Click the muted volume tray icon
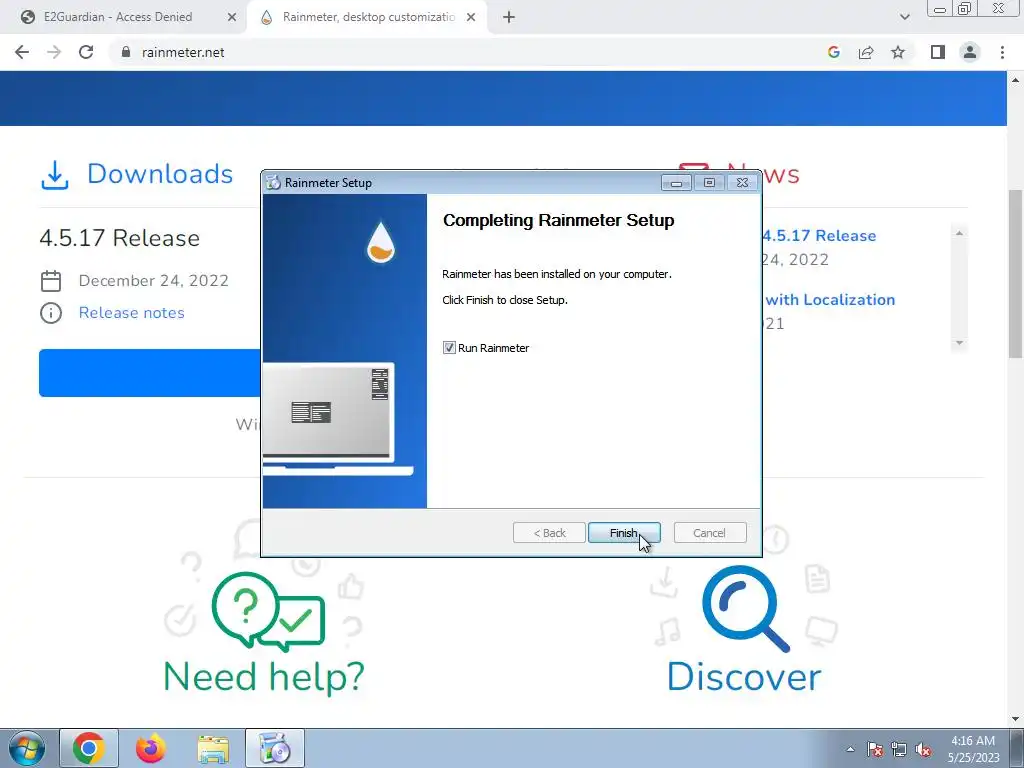This screenshot has height=768, width=1024. pyautogui.click(x=923, y=749)
